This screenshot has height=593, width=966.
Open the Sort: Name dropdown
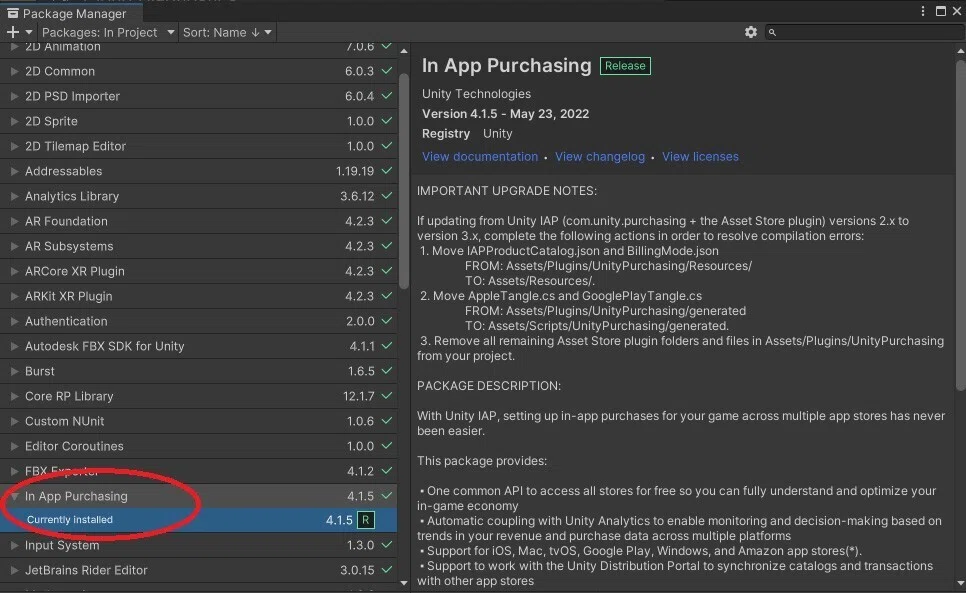(x=227, y=32)
